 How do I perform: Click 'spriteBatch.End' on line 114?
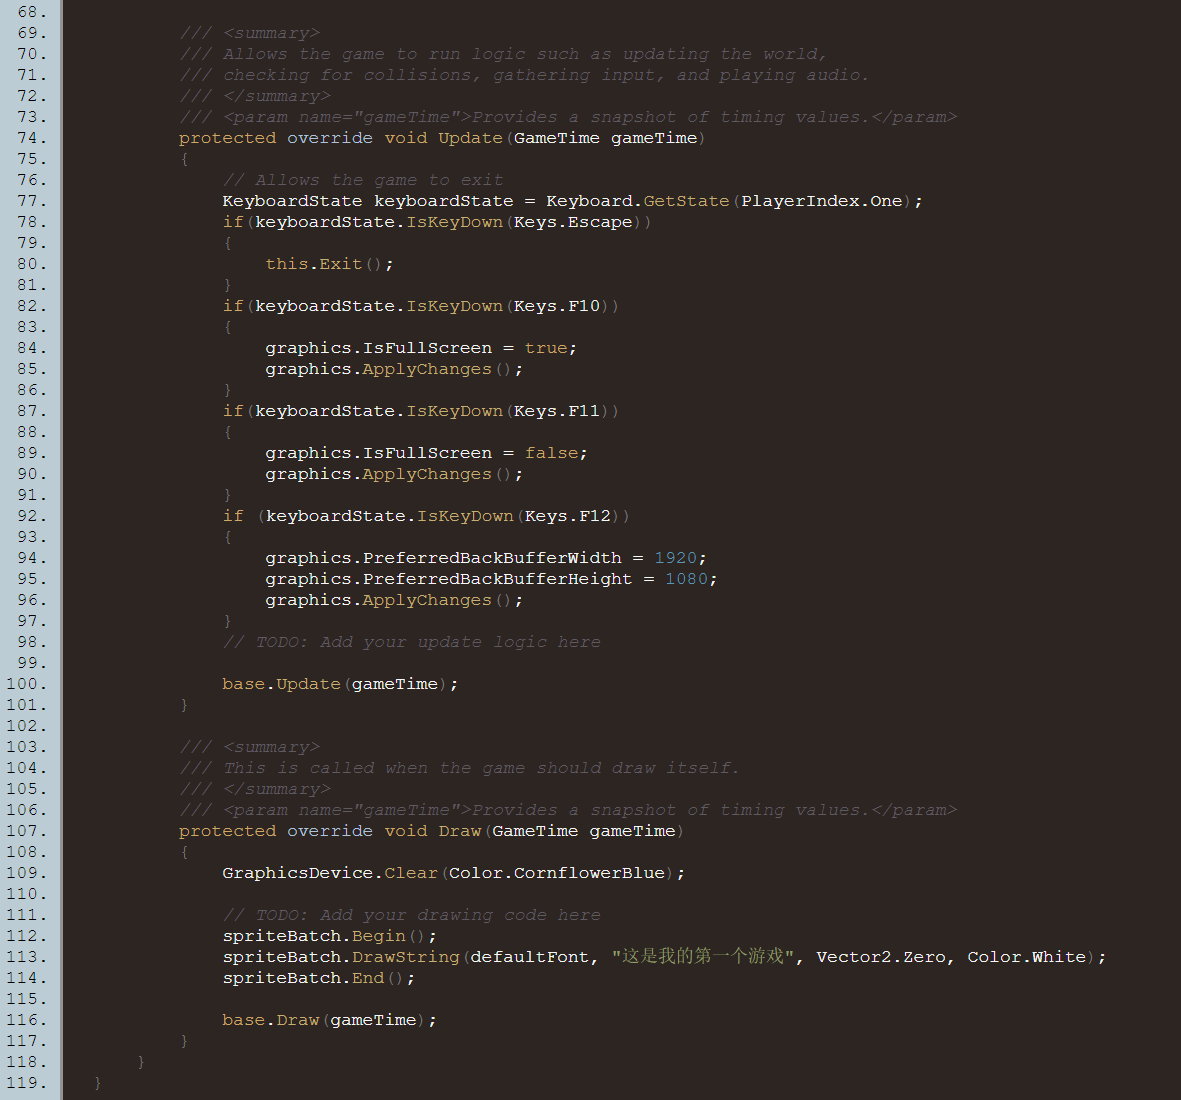304,978
